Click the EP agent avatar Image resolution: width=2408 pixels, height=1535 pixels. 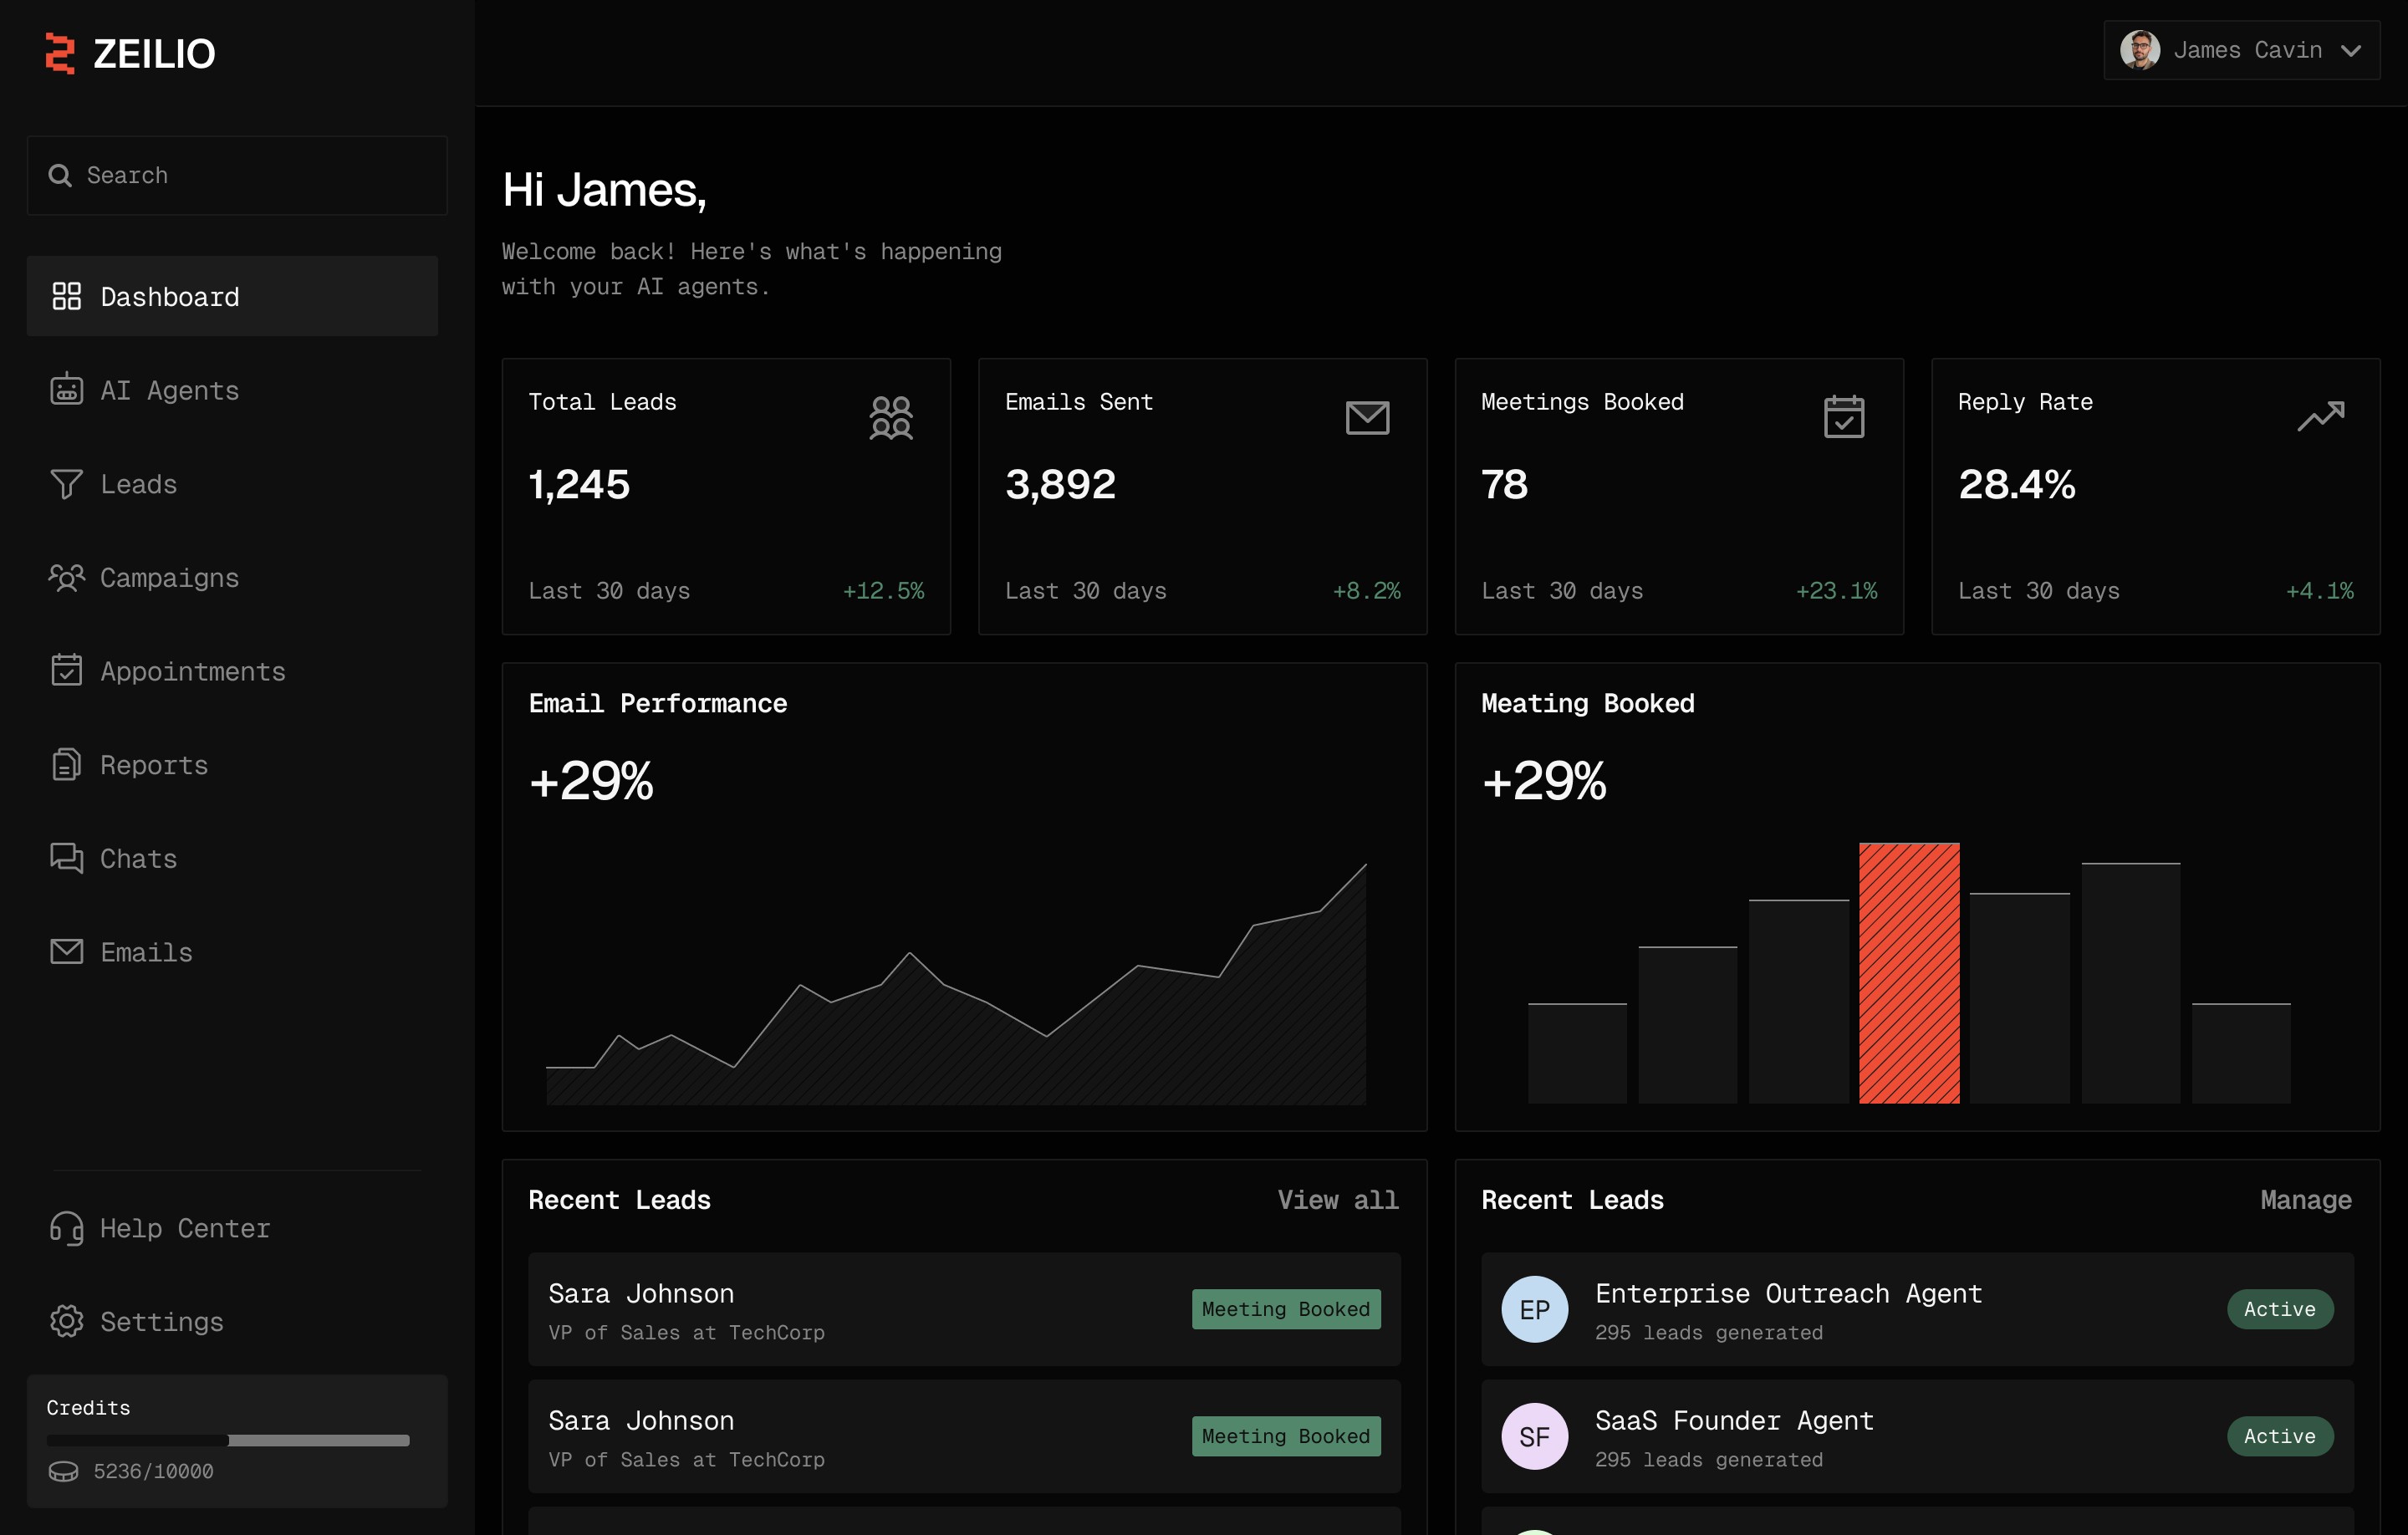pos(1534,1309)
